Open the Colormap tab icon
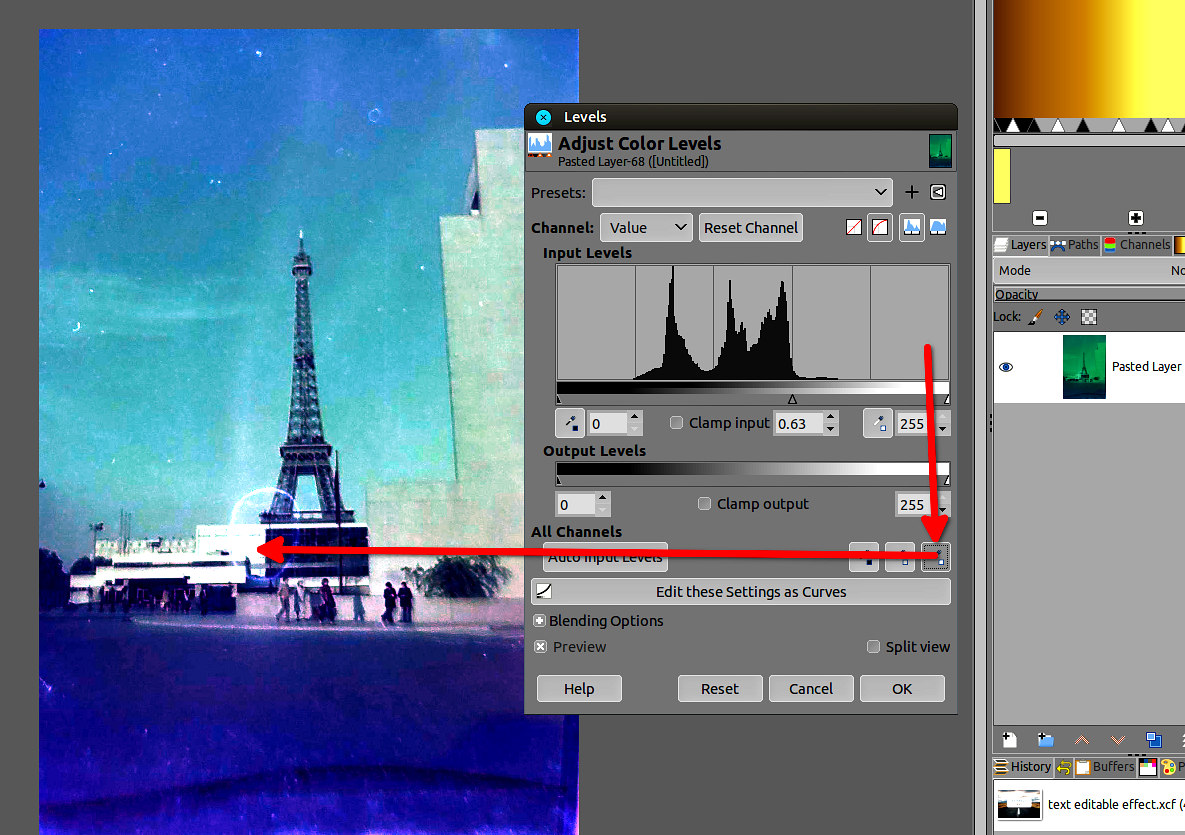 click(x=1147, y=767)
